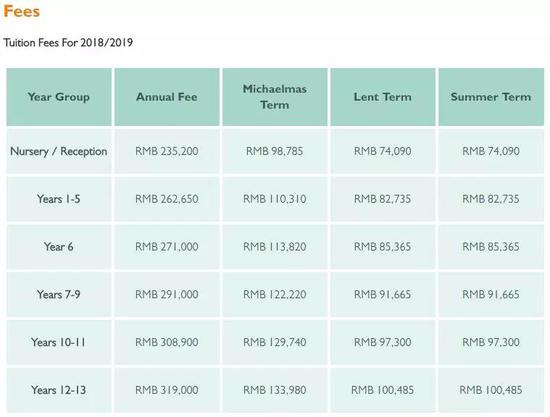This screenshot has width=550, height=417.
Task: Click the RMB 110,310 Michaelmas cell
Action: click(275, 199)
